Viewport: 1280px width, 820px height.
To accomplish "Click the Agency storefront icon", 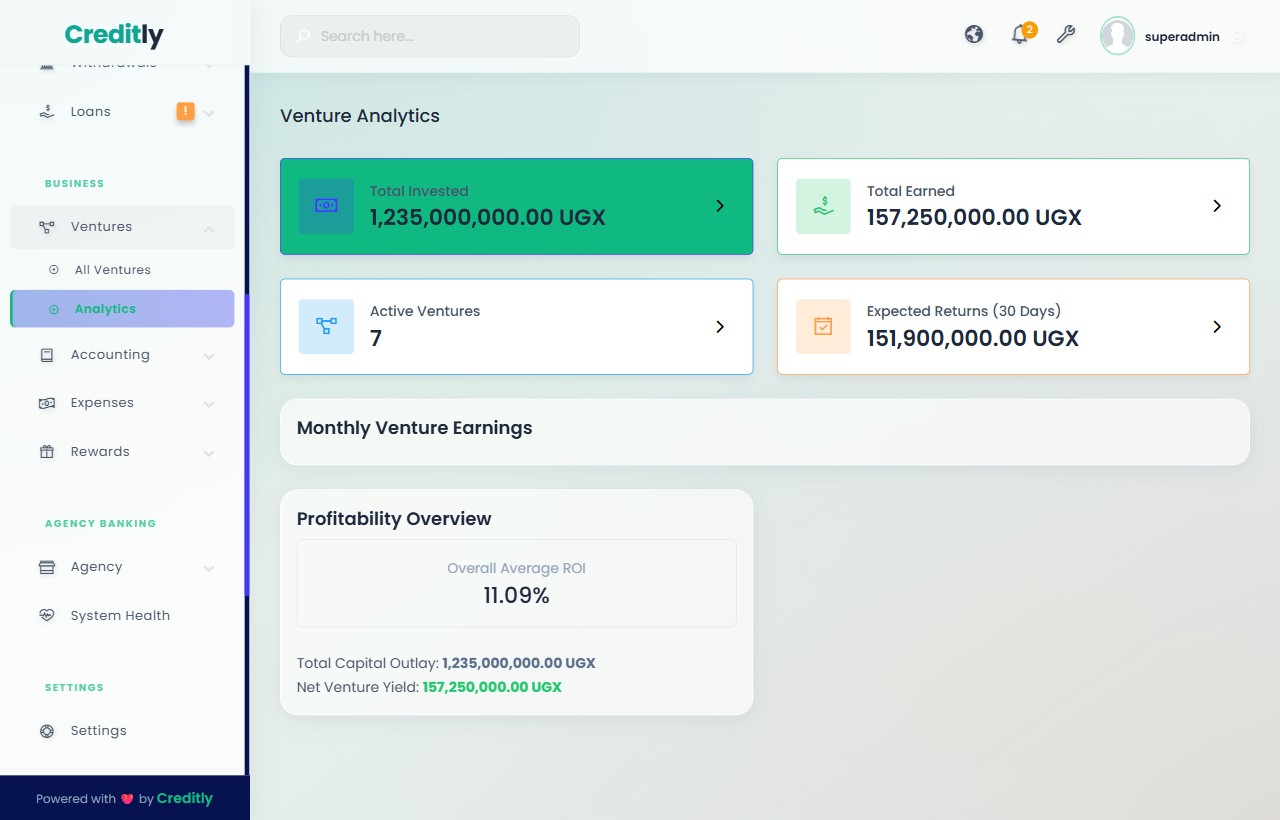I will (47, 567).
